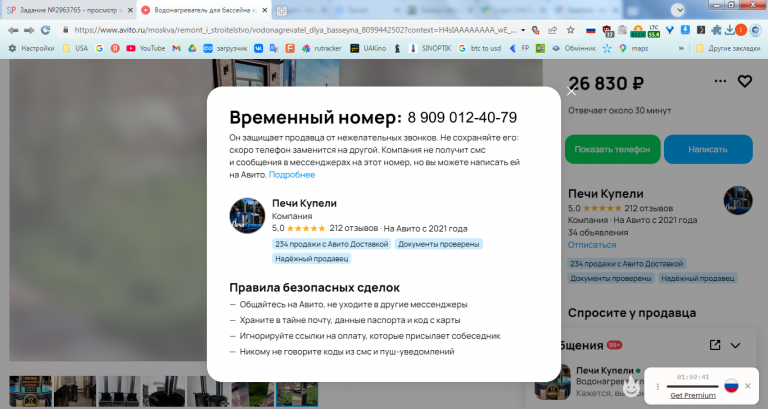The height and width of the screenshot is (409, 768).
Task: Open the Google Drive bookmark icon
Action: [192, 48]
